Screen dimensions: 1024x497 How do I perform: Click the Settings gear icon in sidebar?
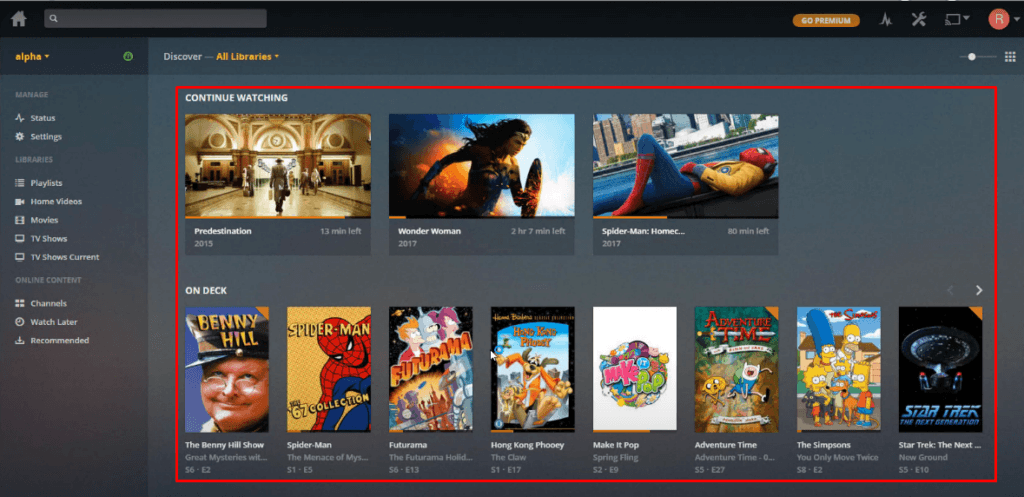[x=20, y=136]
